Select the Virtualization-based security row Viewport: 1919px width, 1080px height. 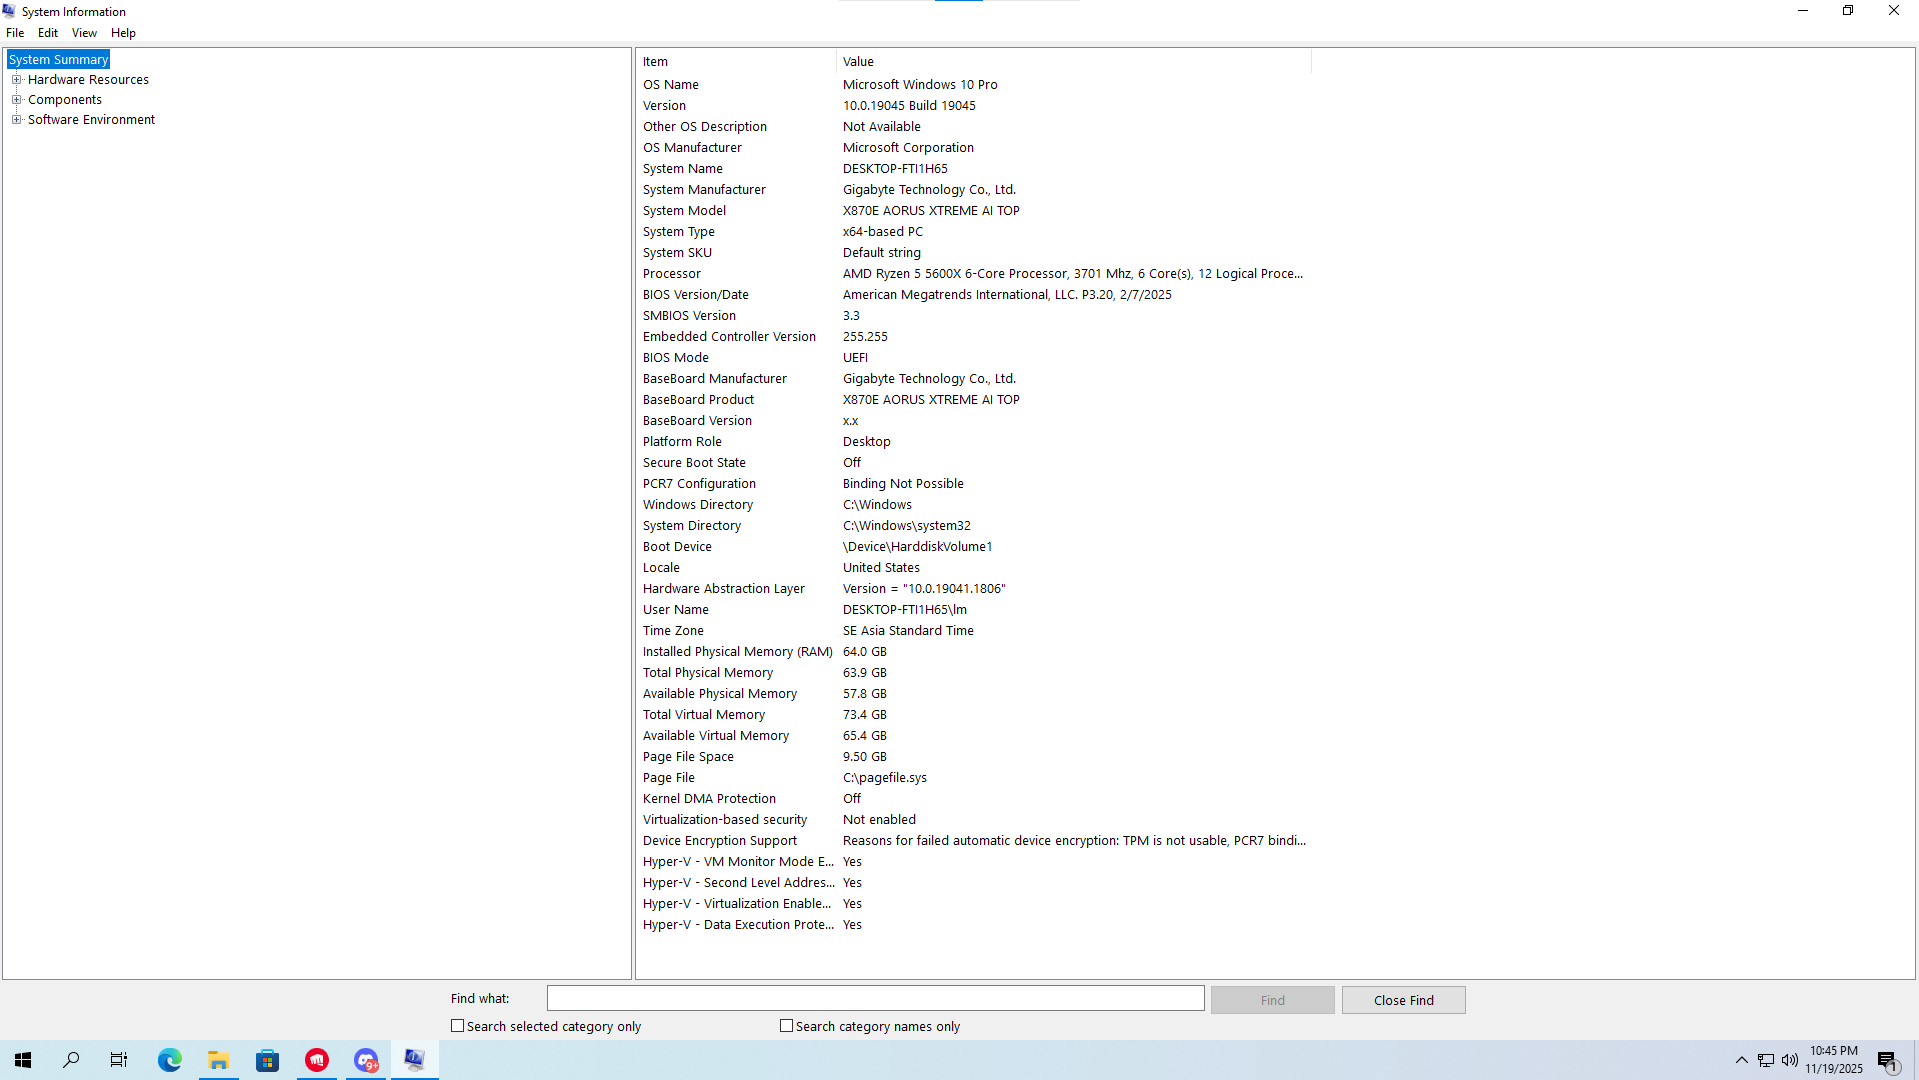pyautogui.click(x=974, y=820)
